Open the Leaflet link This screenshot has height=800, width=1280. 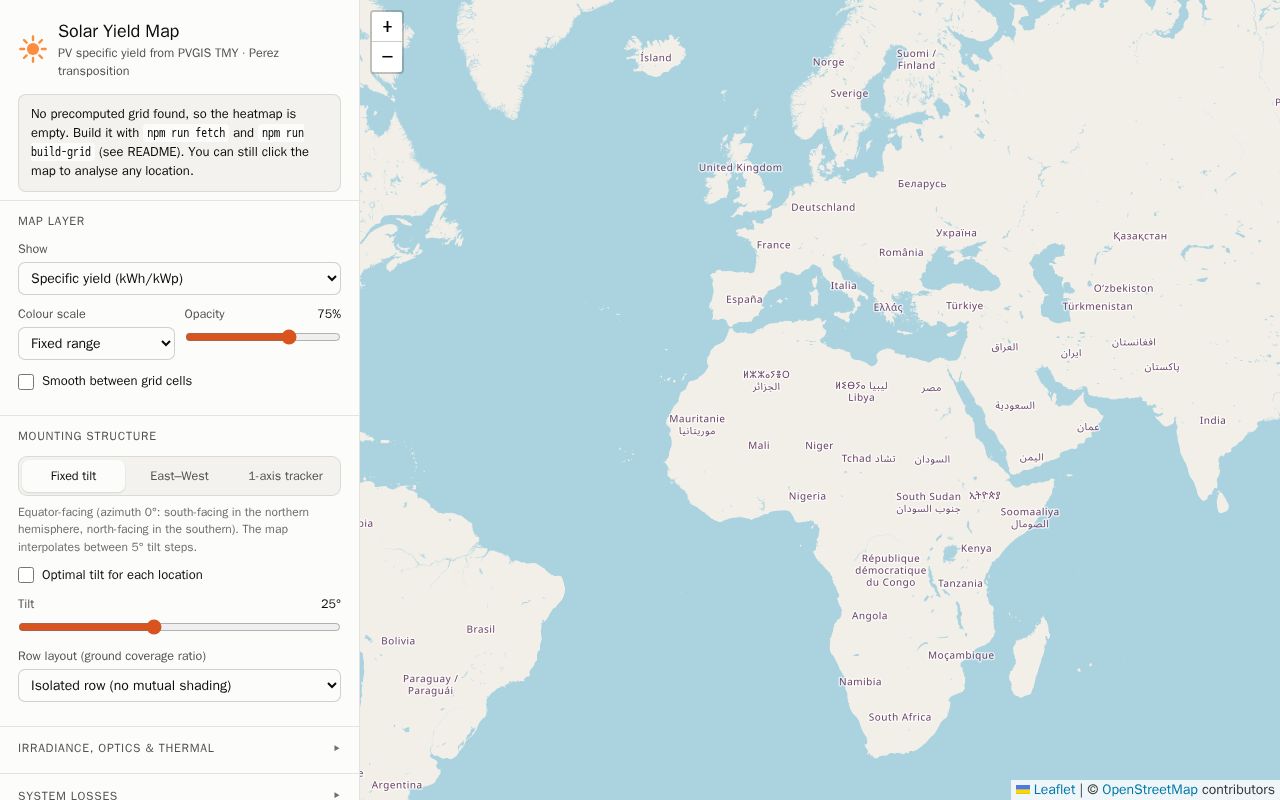click(1054, 790)
